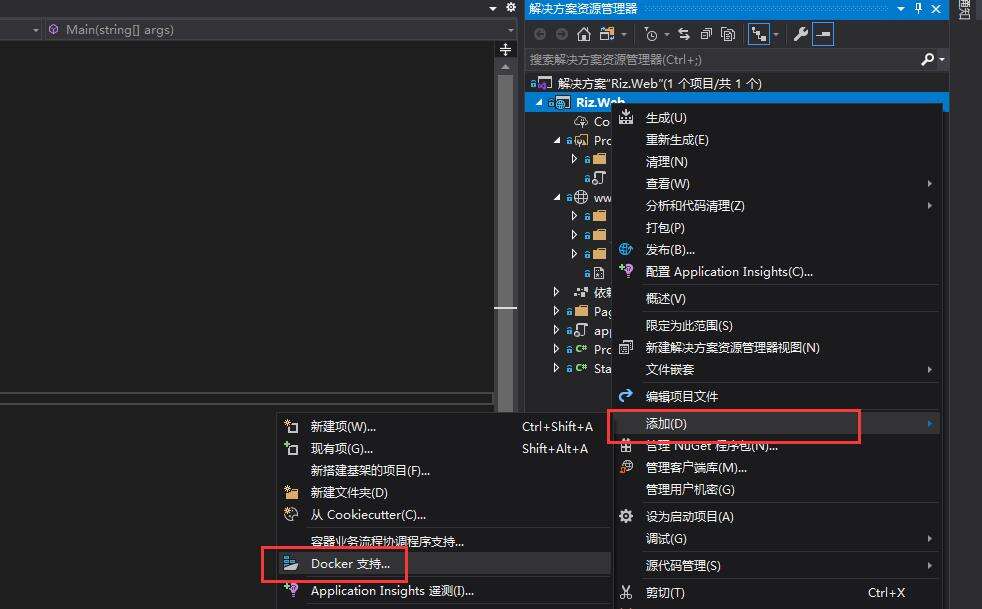Click the publish globe icon in the menu
This screenshot has height=609, width=982.
coord(626,249)
